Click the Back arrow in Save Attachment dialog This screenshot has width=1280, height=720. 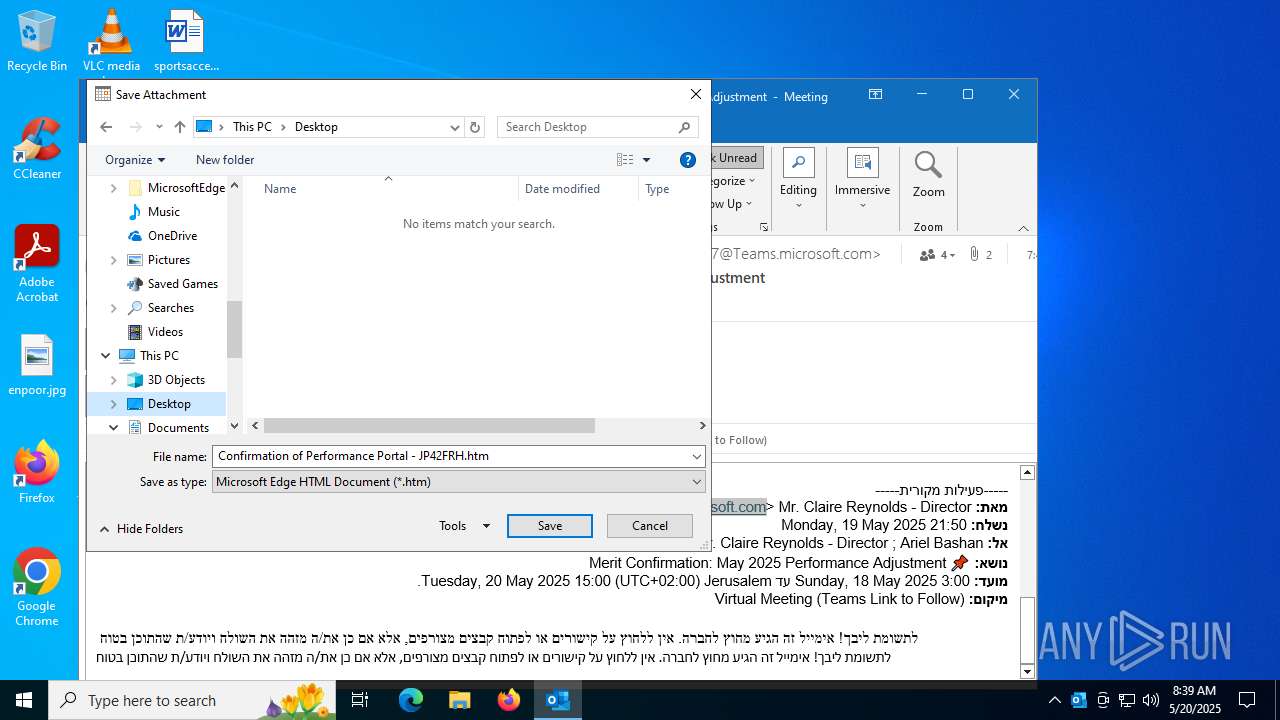pyautogui.click(x=106, y=127)
